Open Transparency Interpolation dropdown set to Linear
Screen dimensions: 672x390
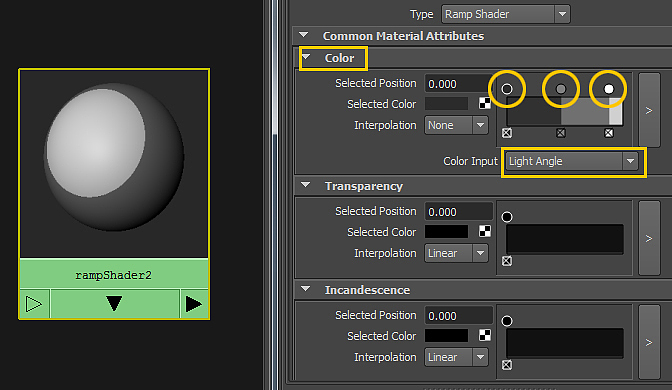(x=456, y=253)
